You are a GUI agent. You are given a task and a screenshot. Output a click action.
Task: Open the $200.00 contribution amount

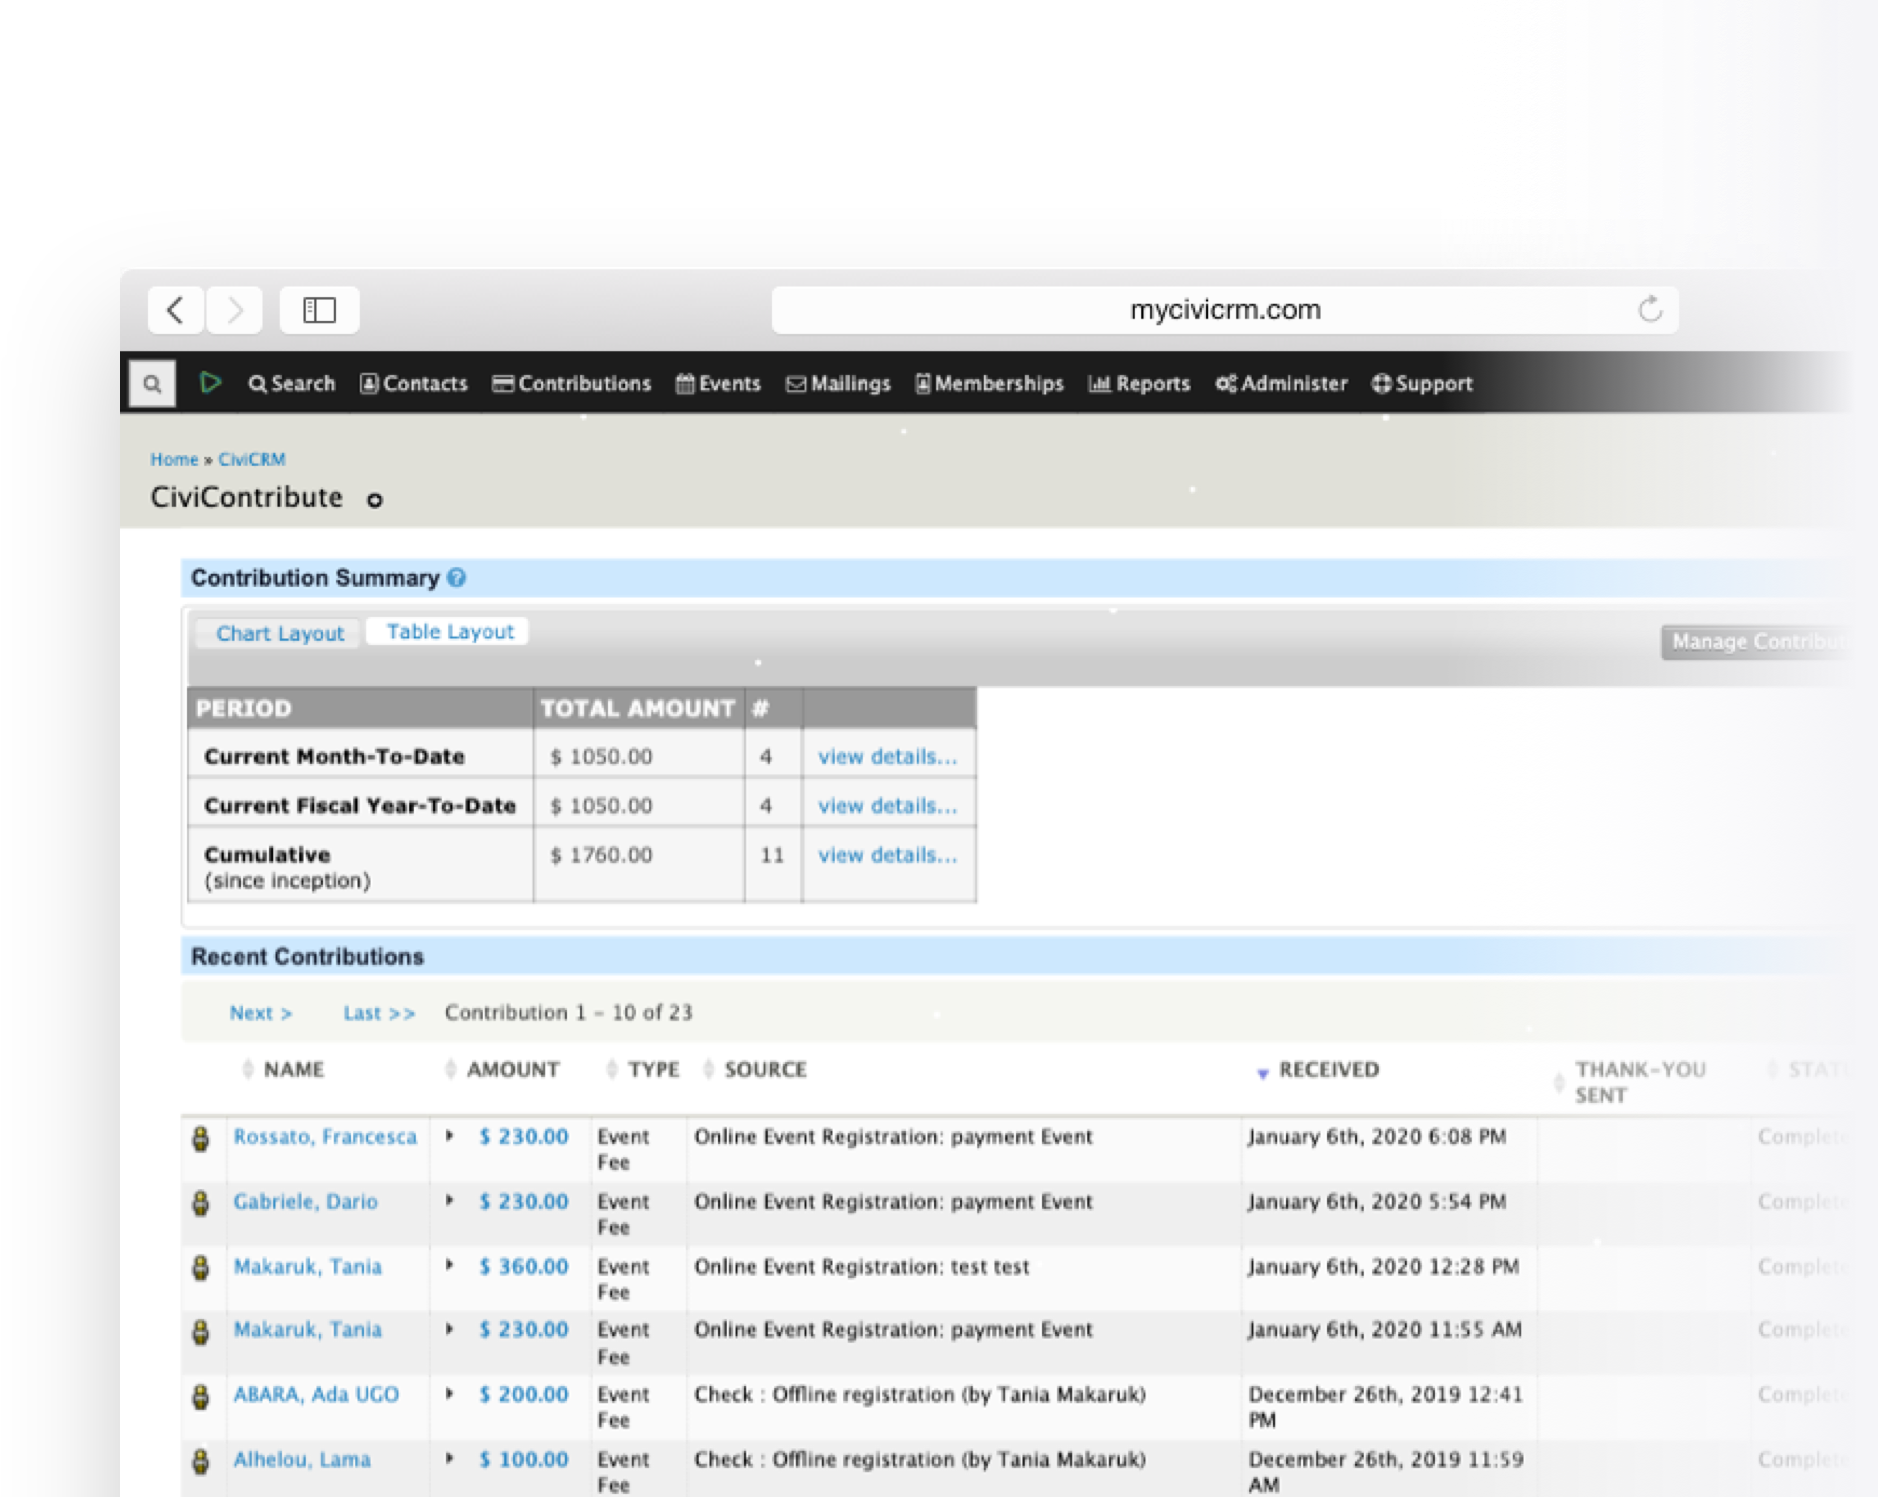(523, 1395)
